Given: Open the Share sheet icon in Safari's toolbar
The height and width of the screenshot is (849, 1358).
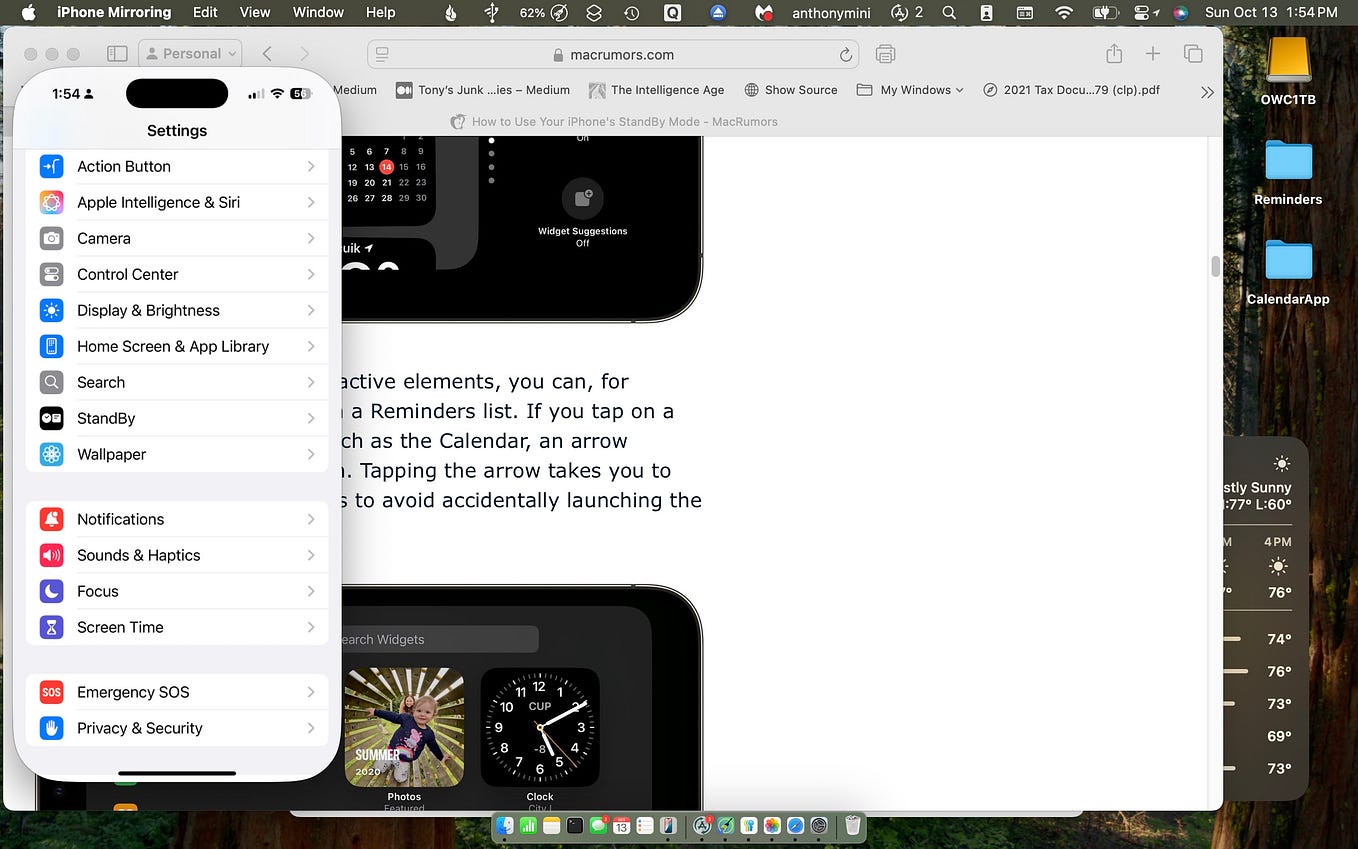Looking at the screenshot, I should [1114, 53].
